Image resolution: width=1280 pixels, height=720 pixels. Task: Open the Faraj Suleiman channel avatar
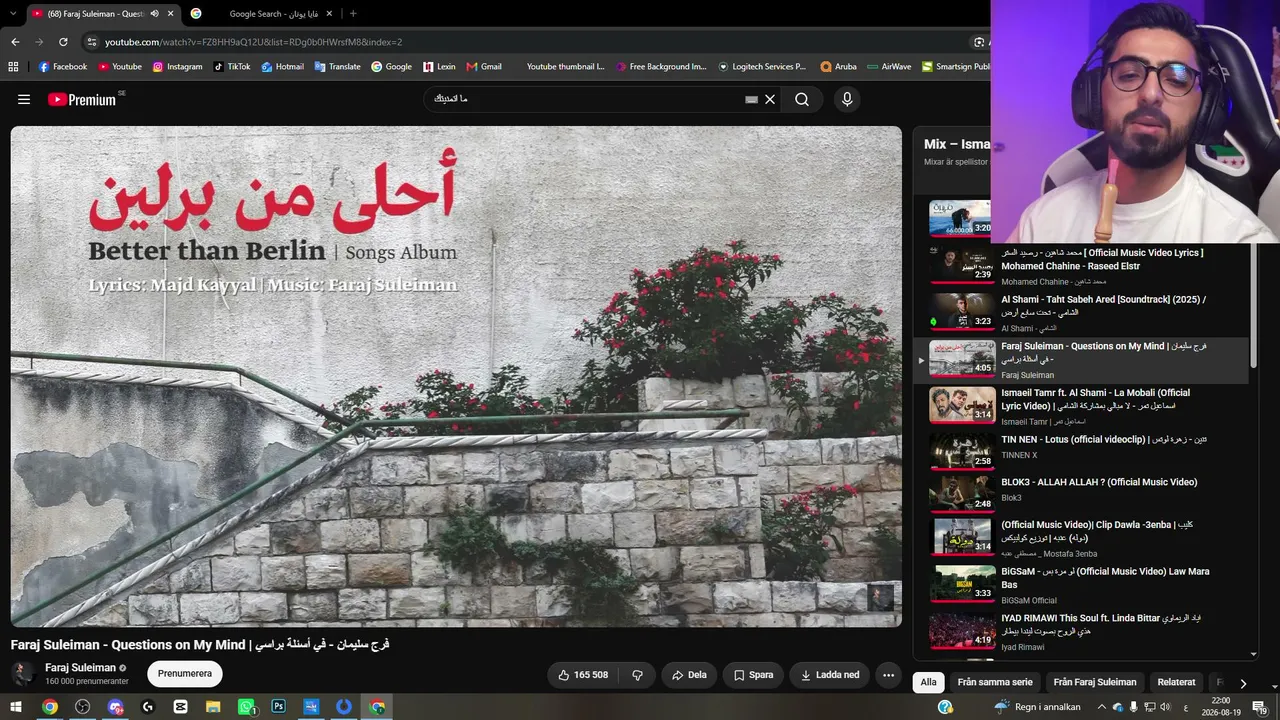[24, 673]
